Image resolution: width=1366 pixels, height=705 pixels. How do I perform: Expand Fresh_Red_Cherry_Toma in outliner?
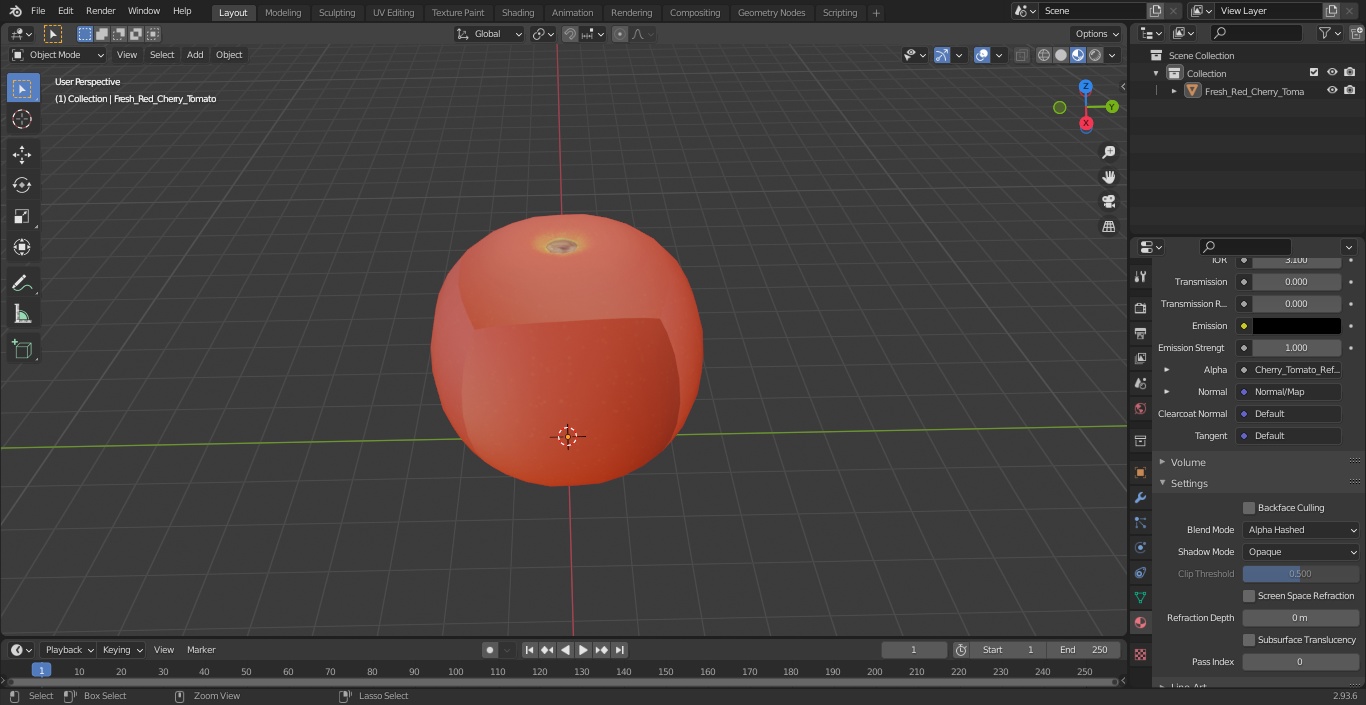(x=1174, y=91)
